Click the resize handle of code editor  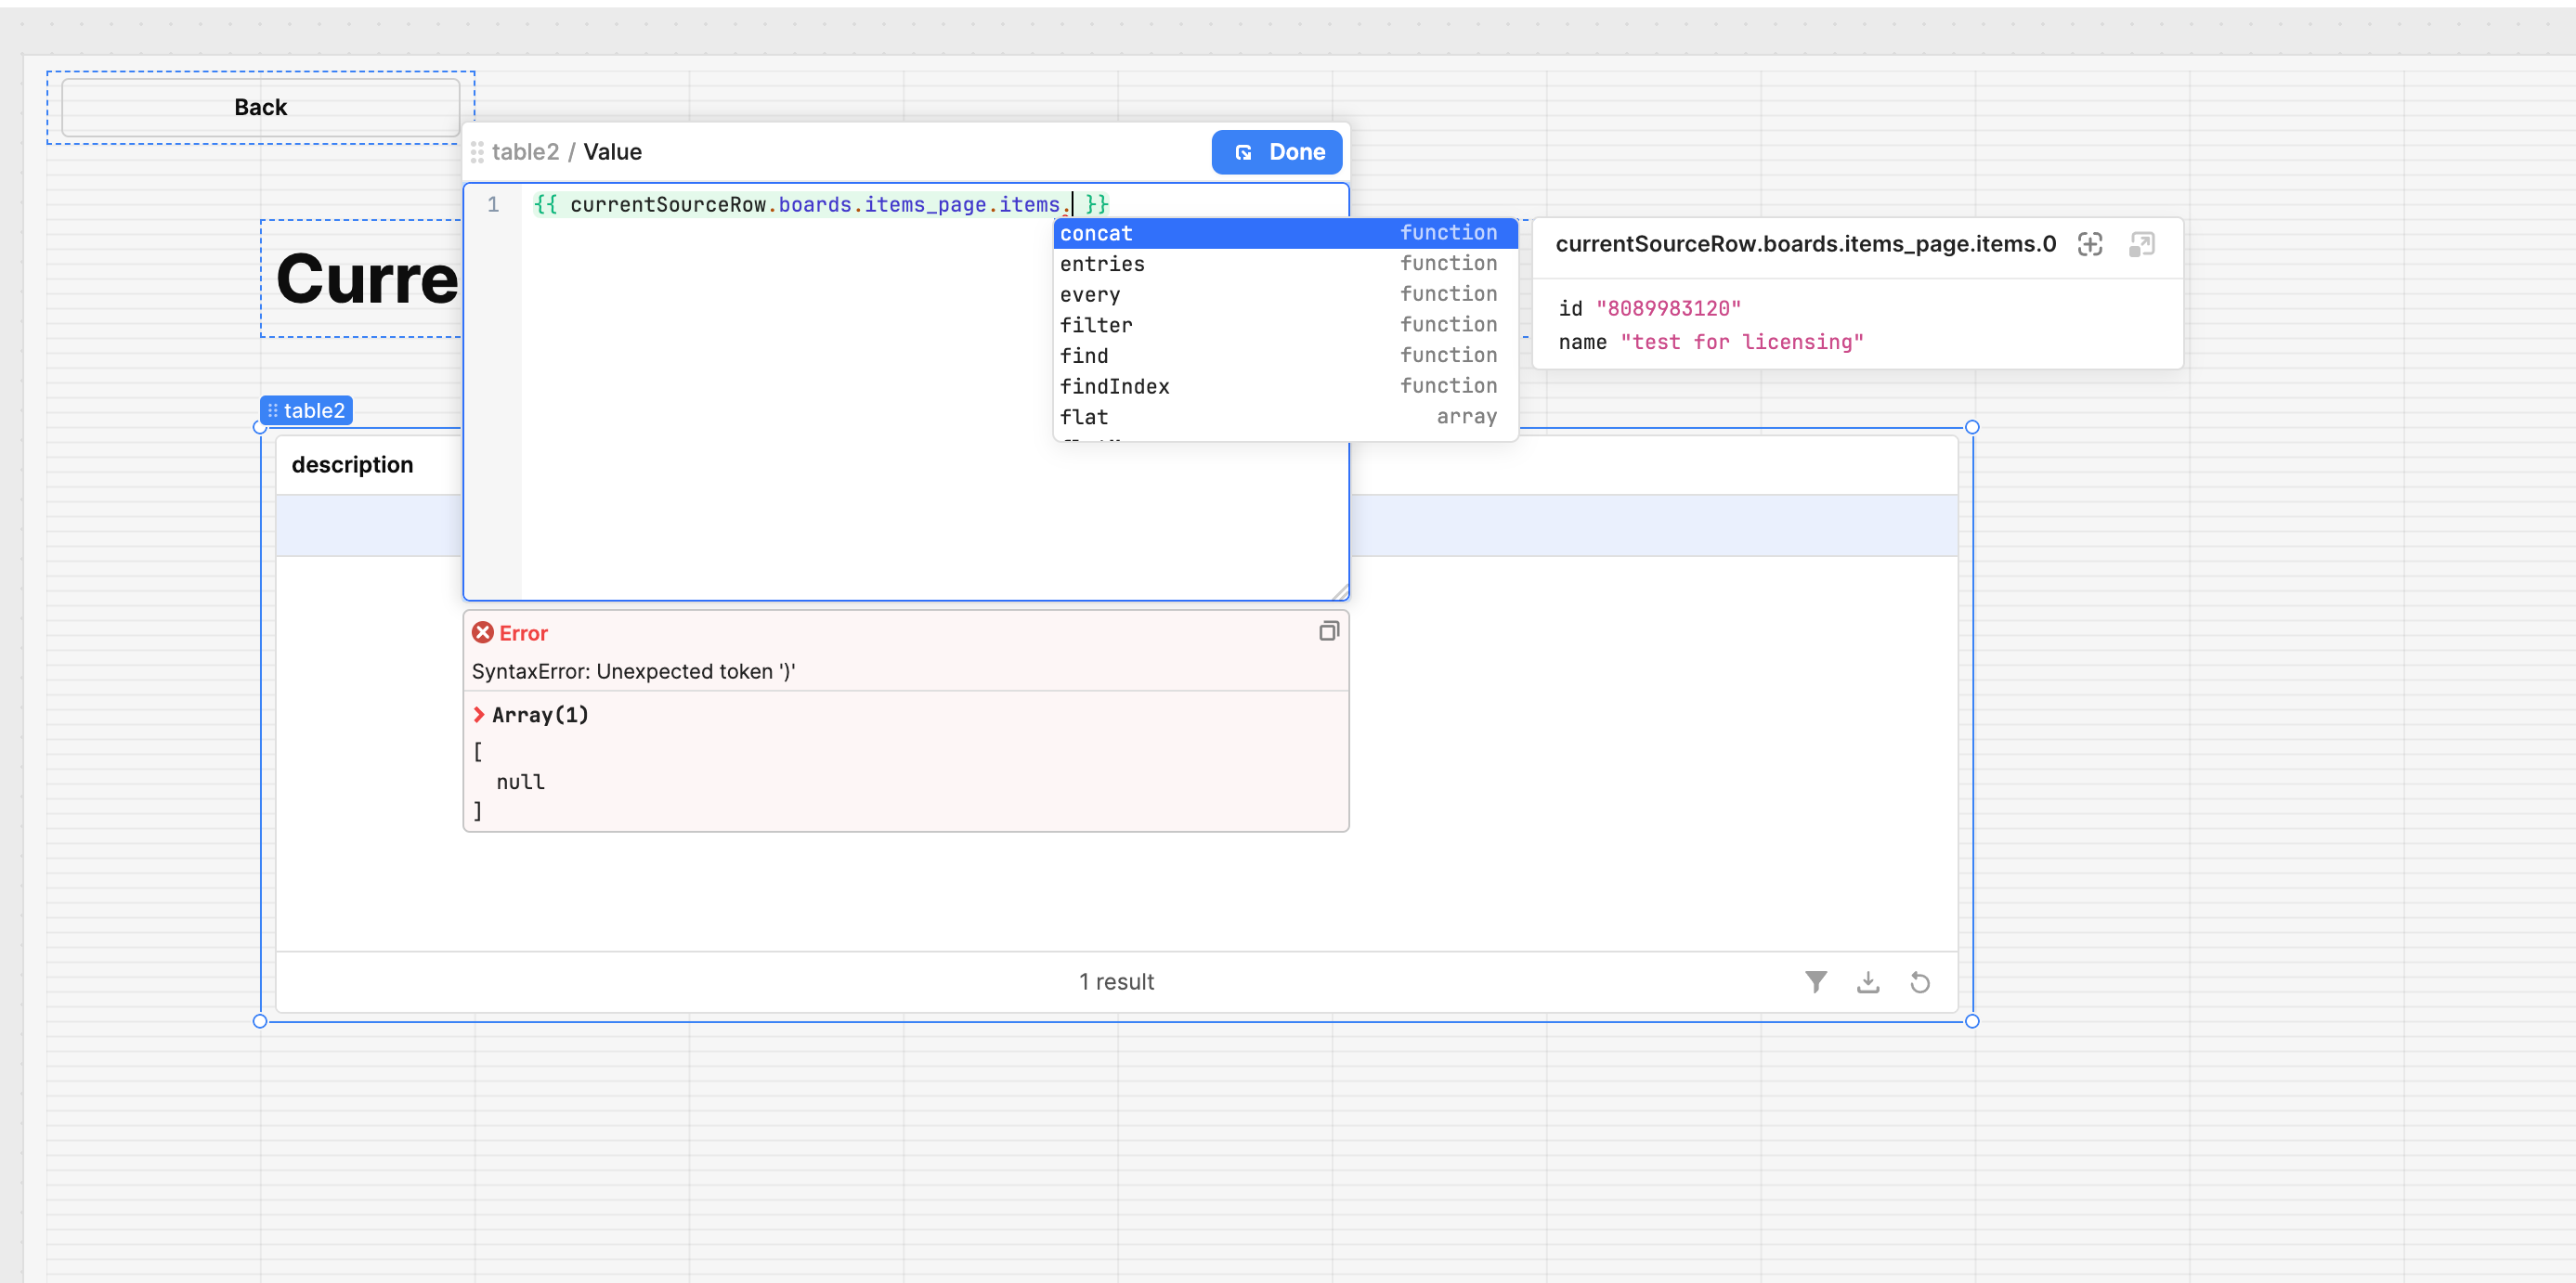click(x=1340, y=592)
